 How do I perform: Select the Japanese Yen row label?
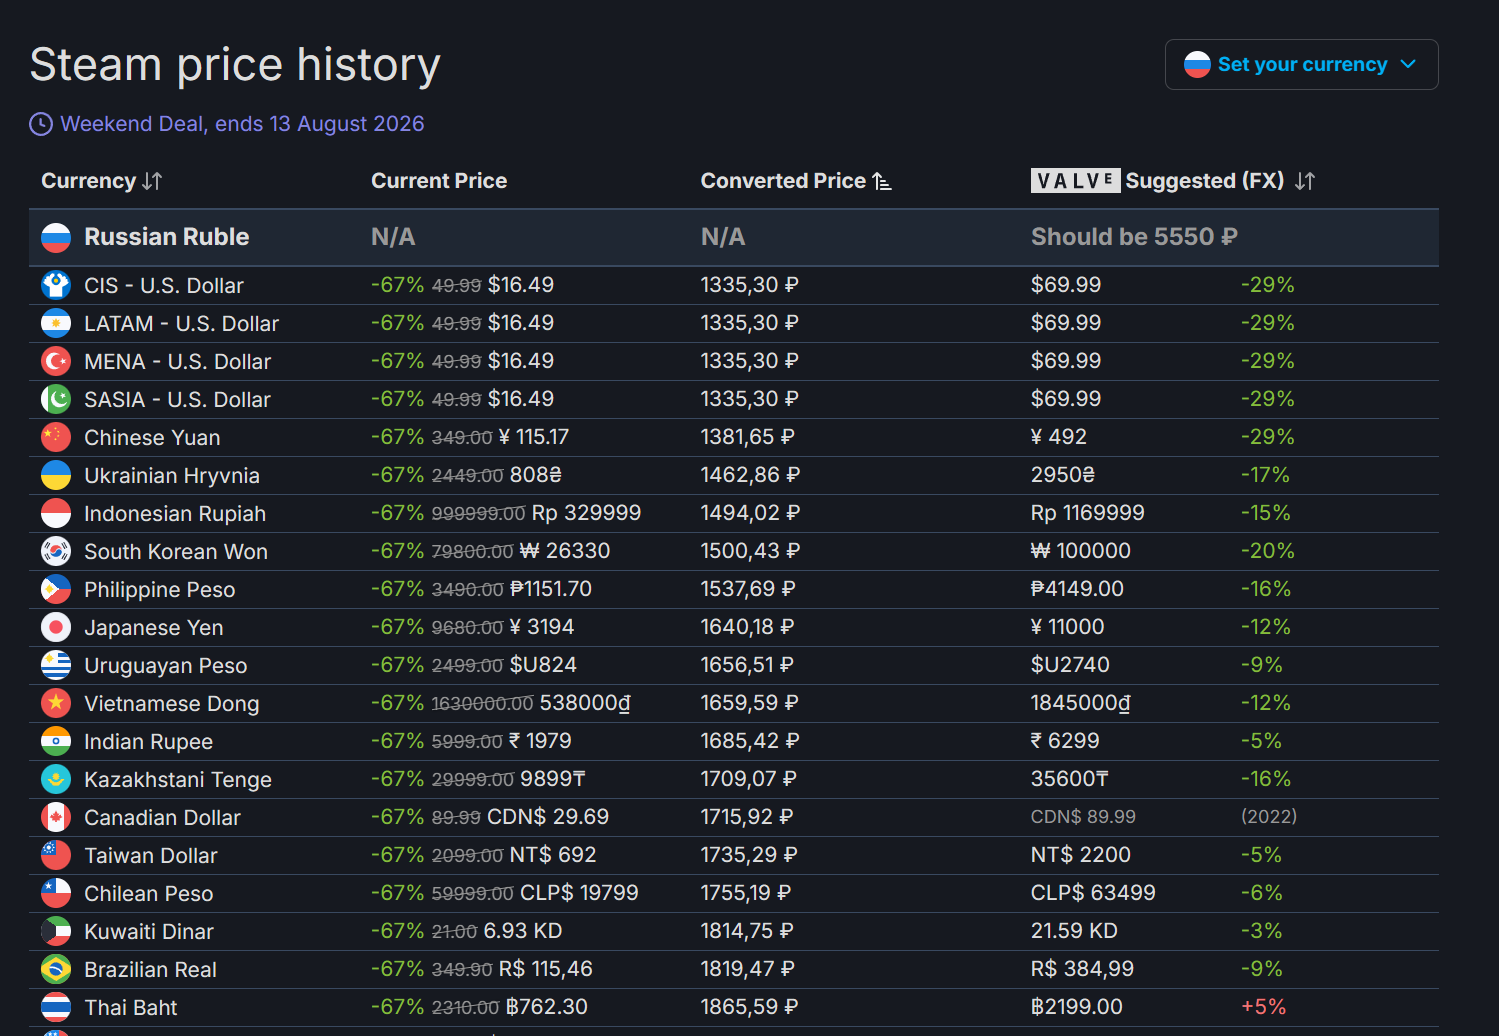[x=154, y=628]
